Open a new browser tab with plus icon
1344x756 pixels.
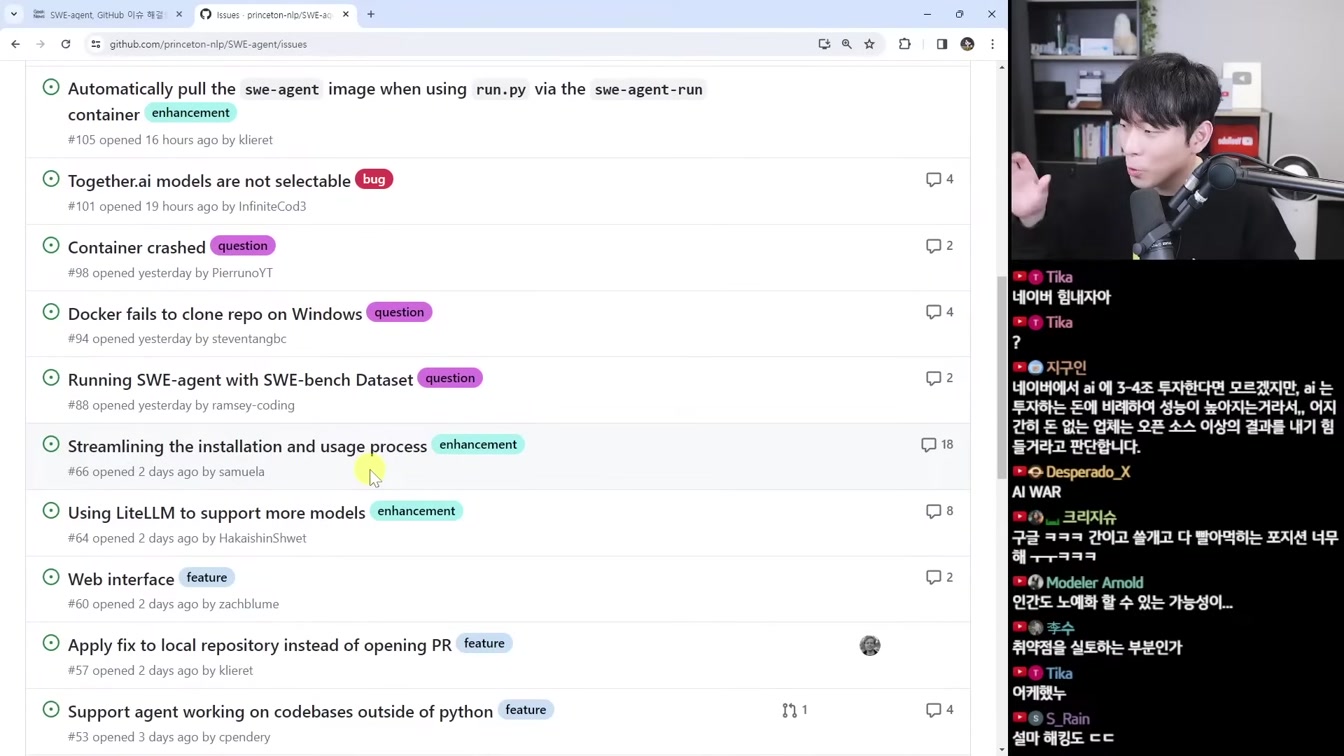tap(371, 14)
